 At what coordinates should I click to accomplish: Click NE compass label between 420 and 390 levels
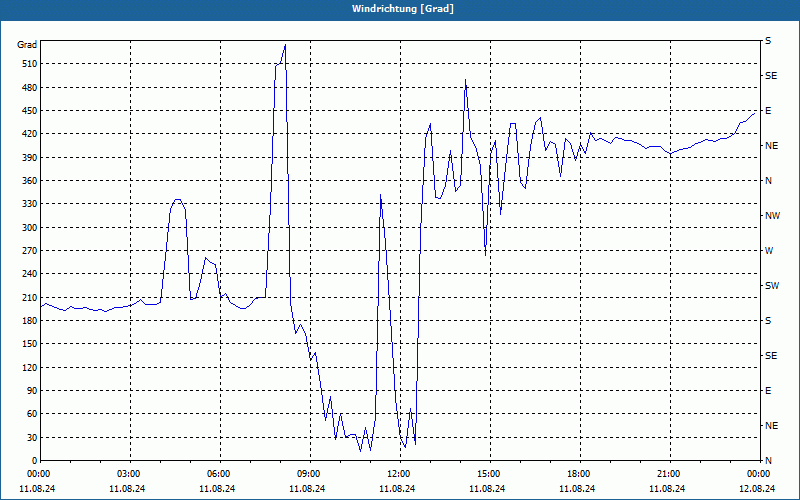pyautogui.click(x=771, y=146)
